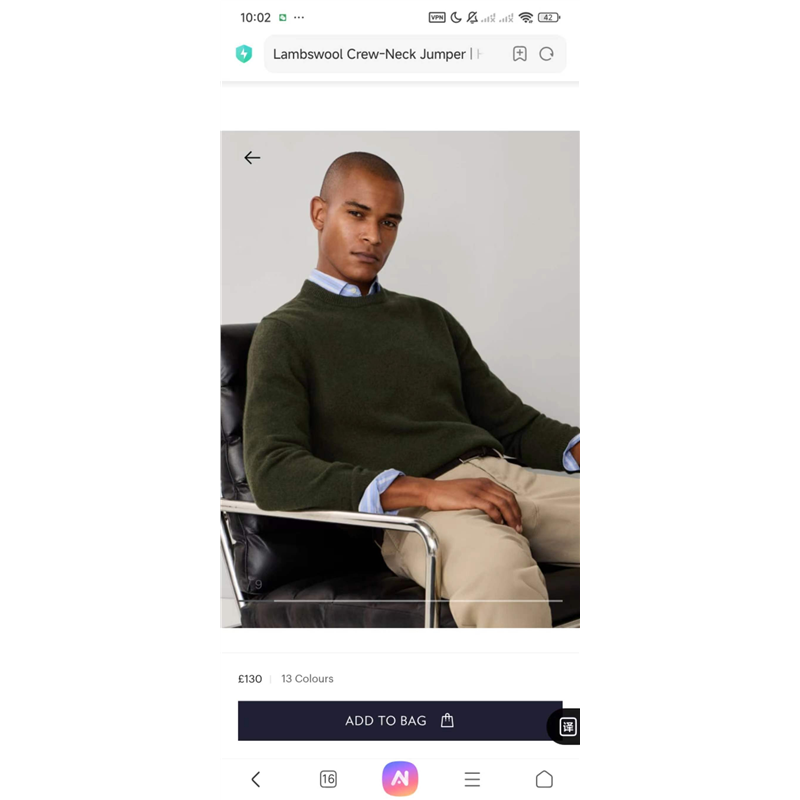Go back using the arrow over the photo
The height and width of the screenshot is (800, 800).
pos(252,158)
